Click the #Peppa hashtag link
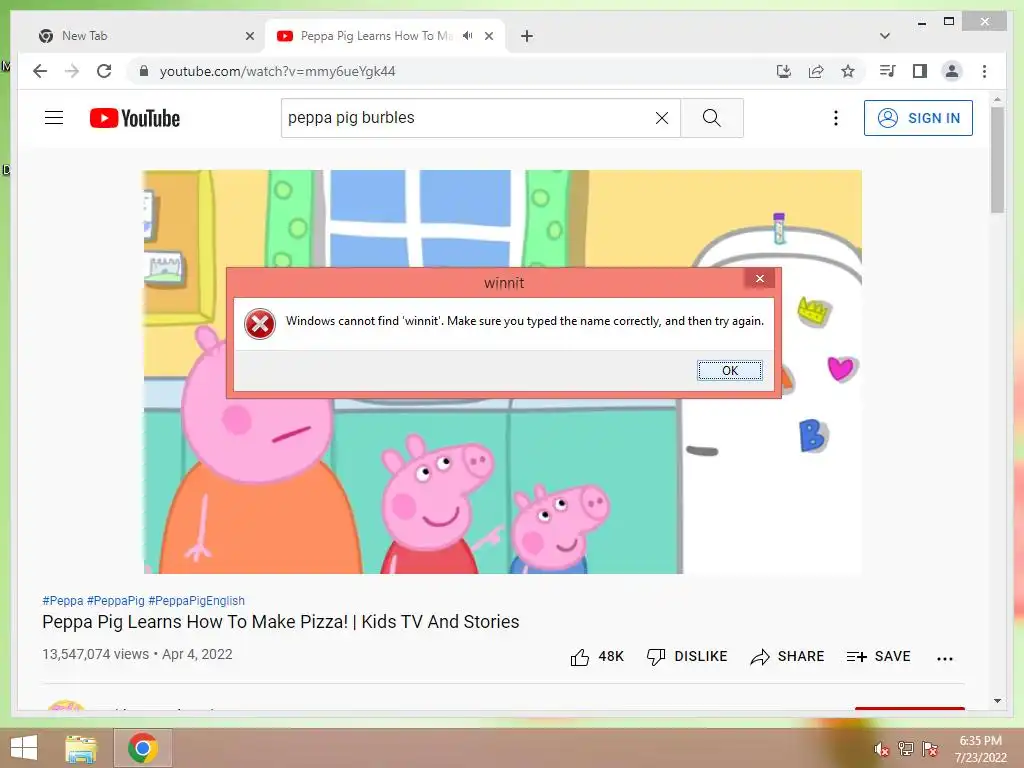 tap(63, 601)
